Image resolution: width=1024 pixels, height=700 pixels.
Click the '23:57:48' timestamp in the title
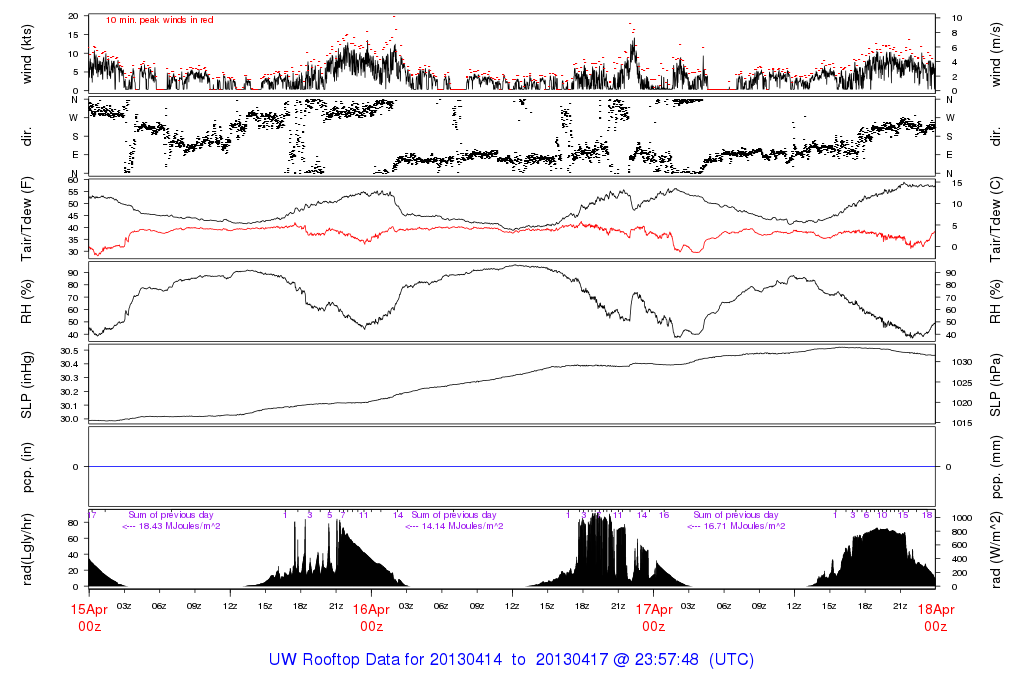pos(667,660)
